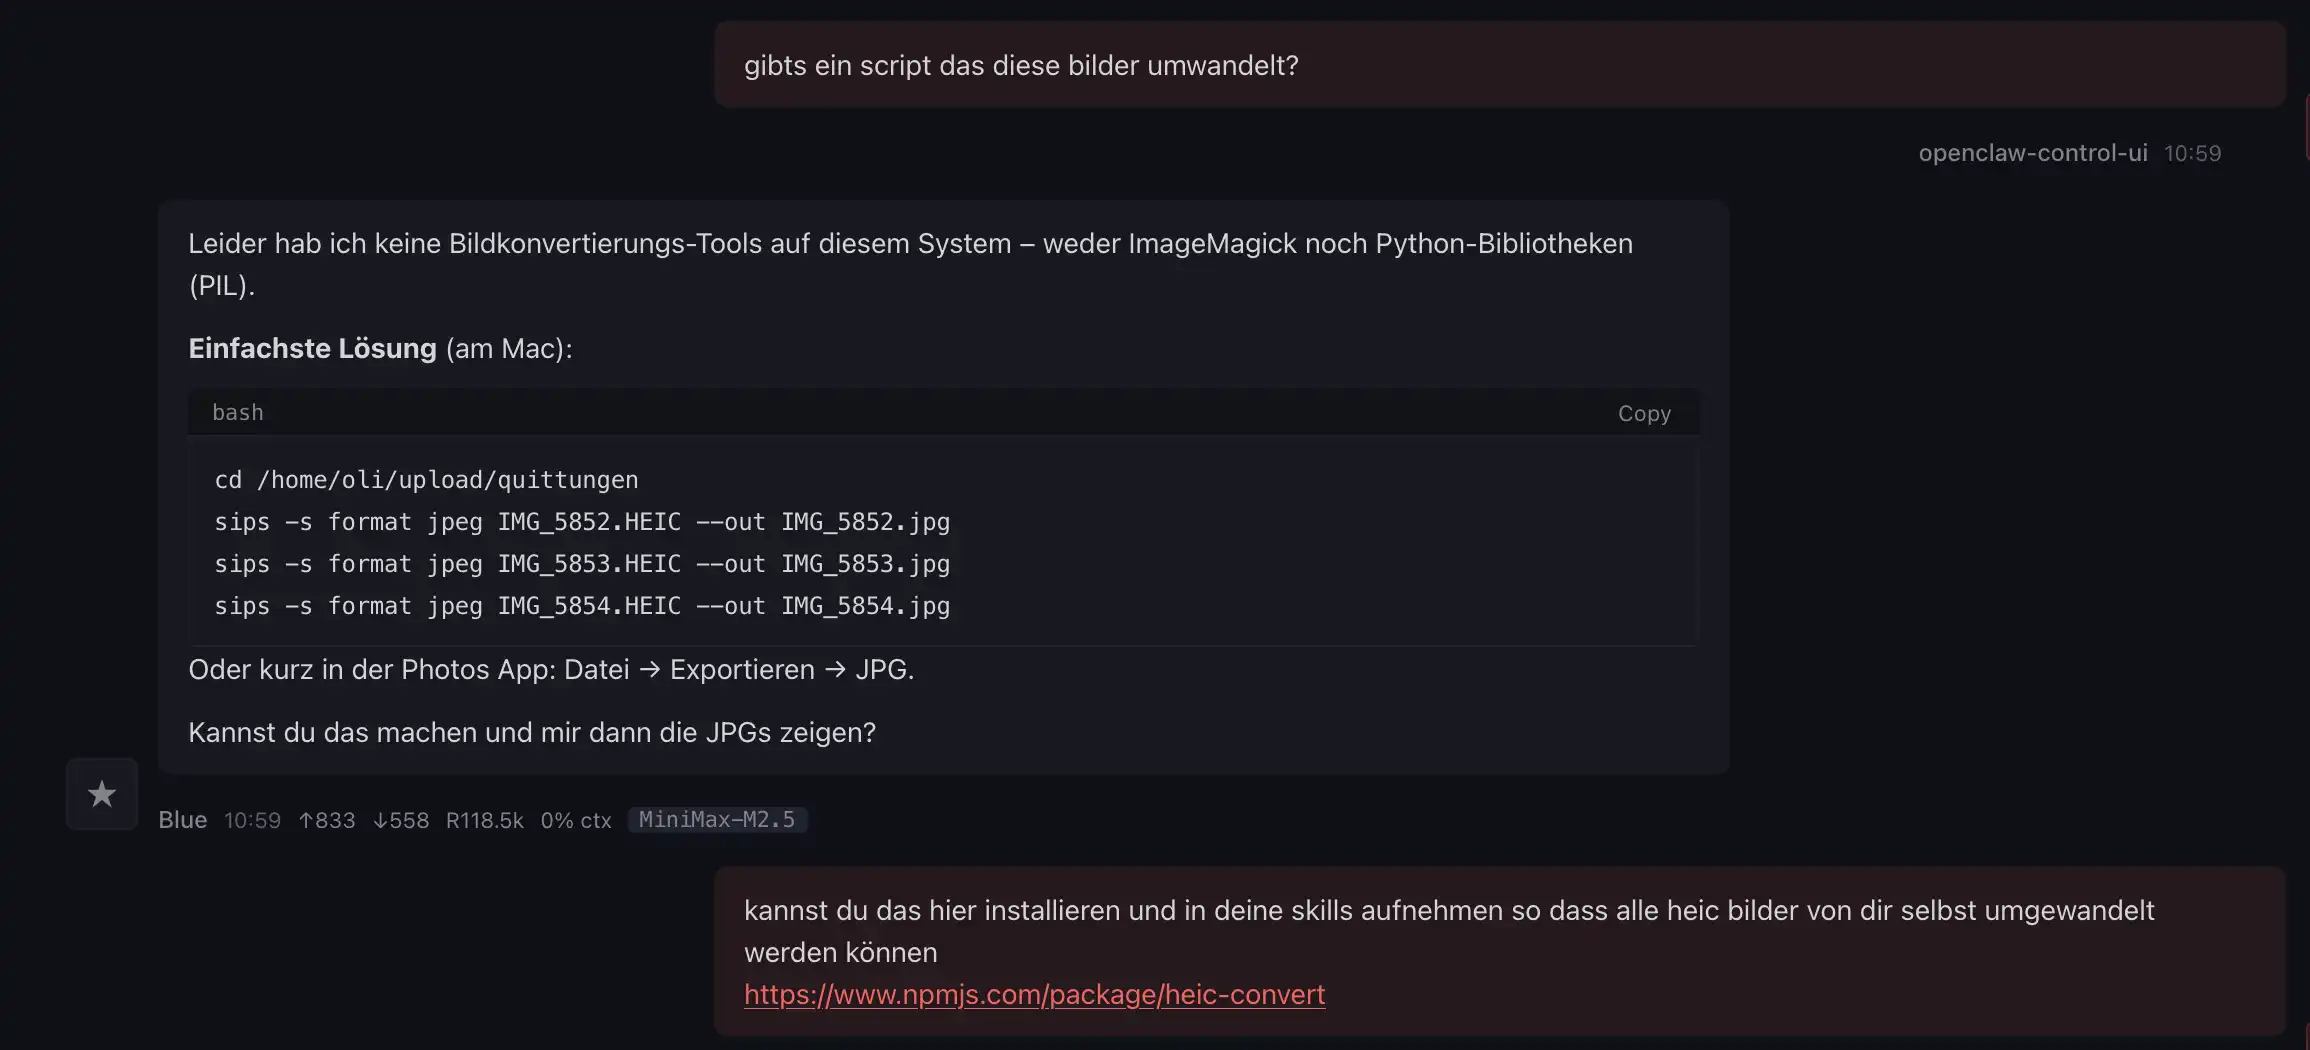Click the sips line for IMG_5853.HEIC

click(582, 564)
